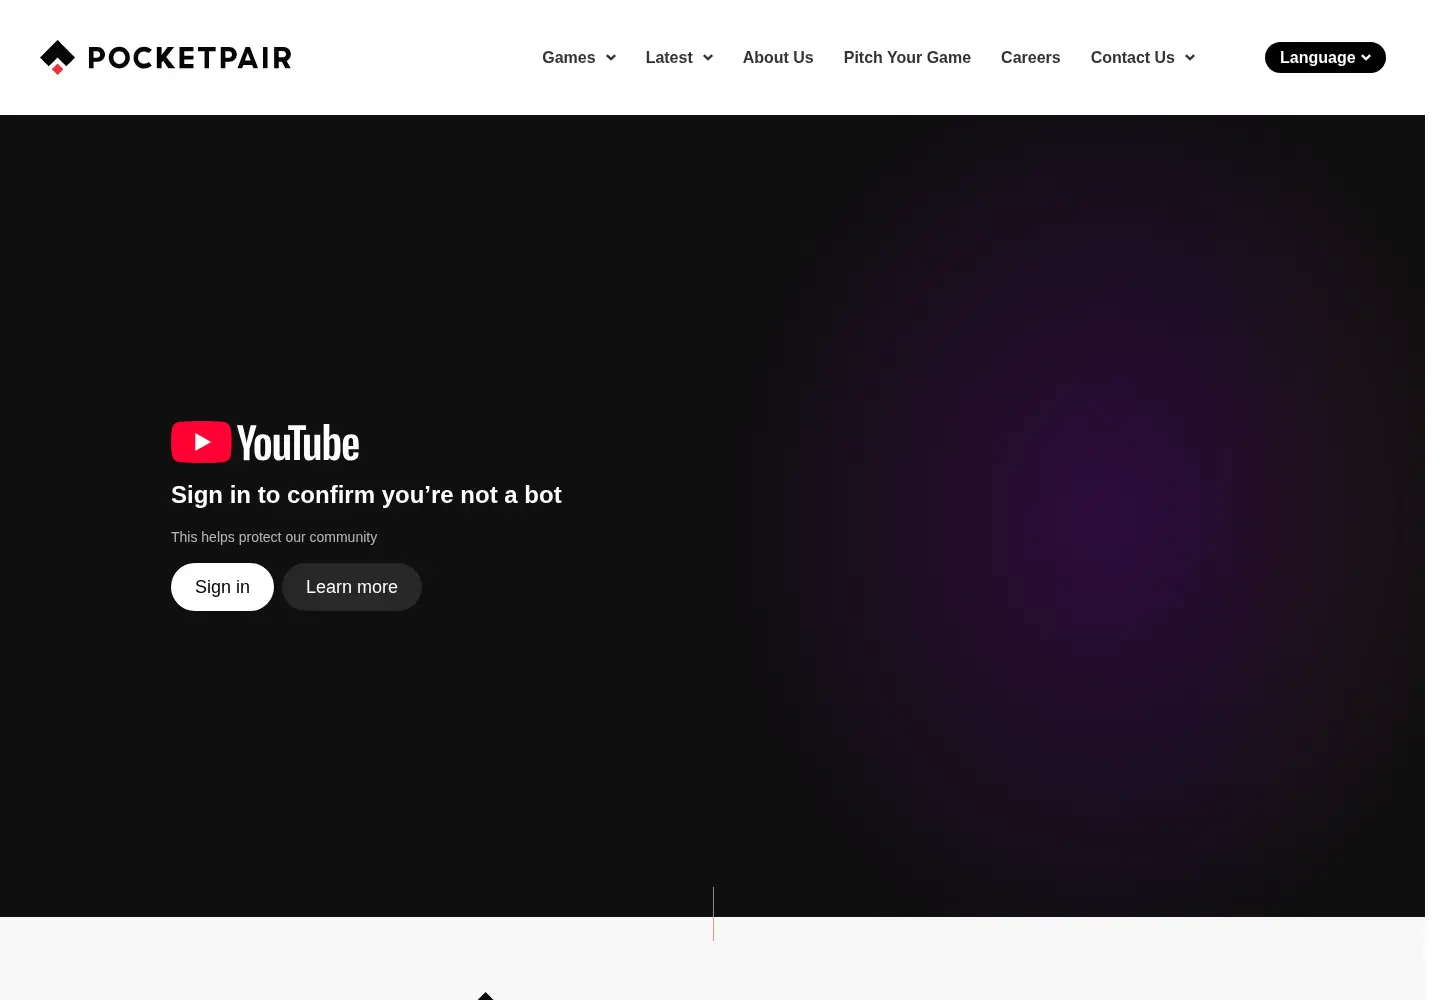Click the arrow inside the Language button

click(x=1366, y=58)
